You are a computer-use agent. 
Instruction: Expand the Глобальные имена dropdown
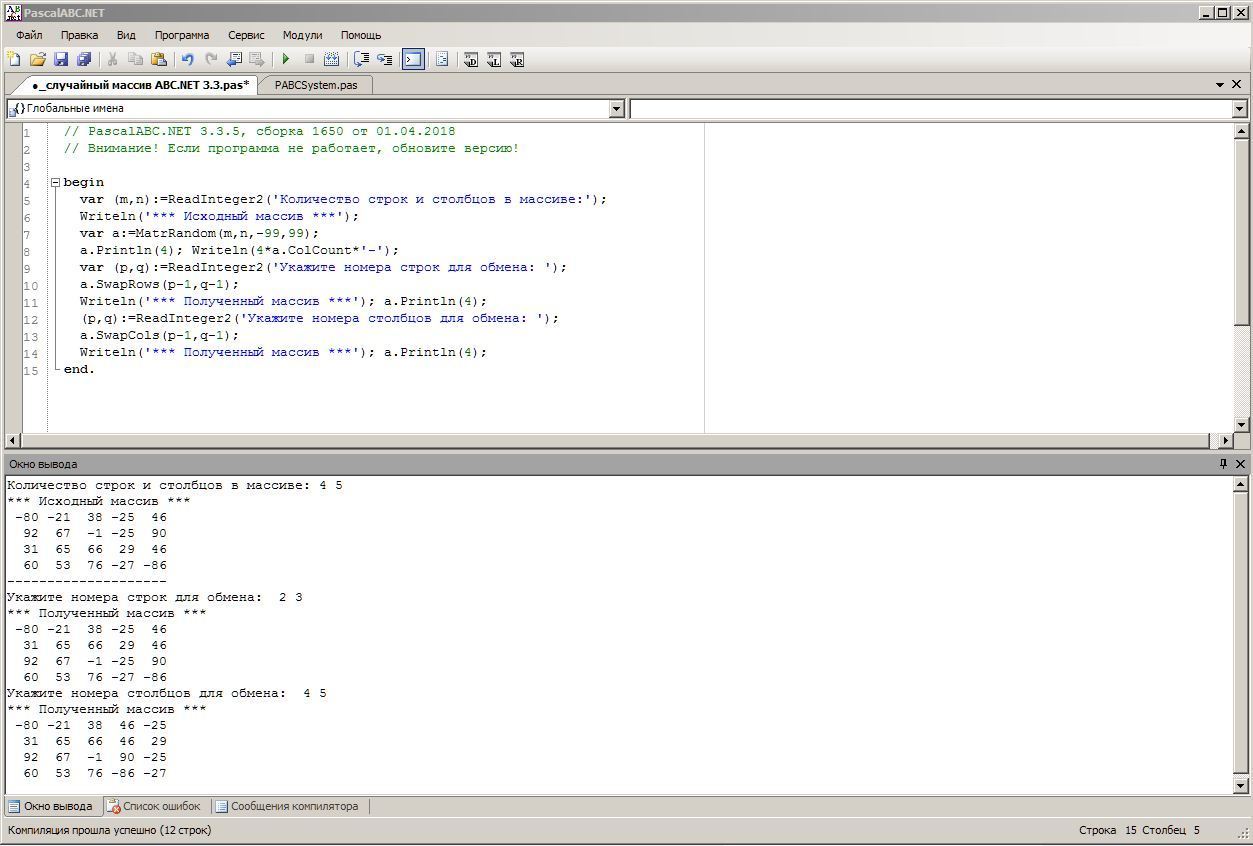[x=616, y=108]
